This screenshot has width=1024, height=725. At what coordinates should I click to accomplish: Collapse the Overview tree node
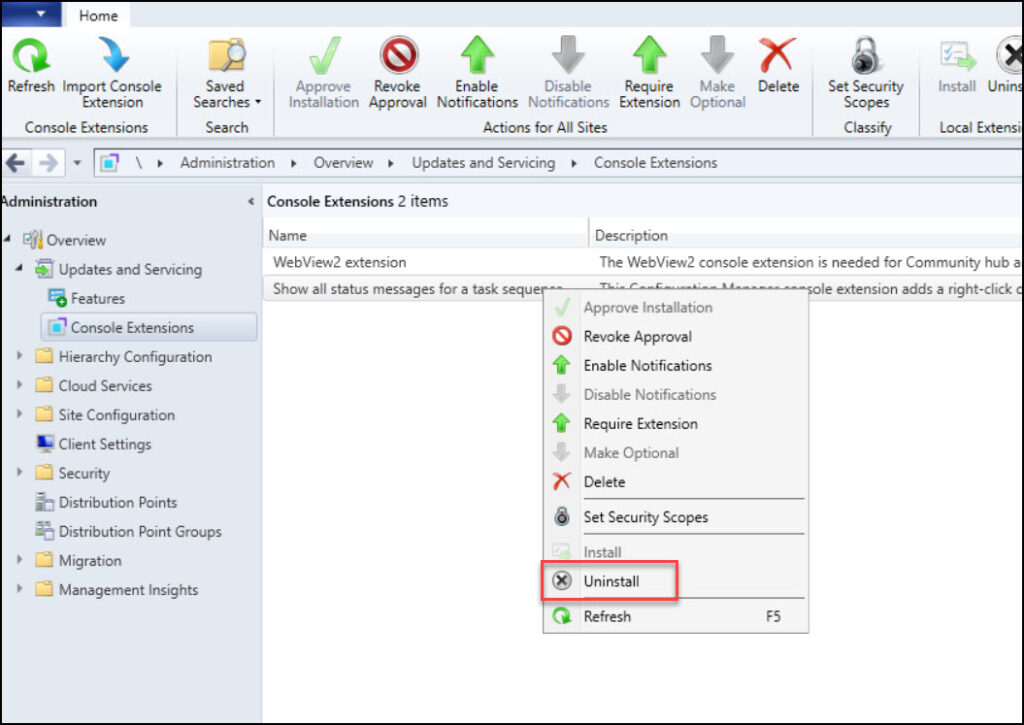8,239
